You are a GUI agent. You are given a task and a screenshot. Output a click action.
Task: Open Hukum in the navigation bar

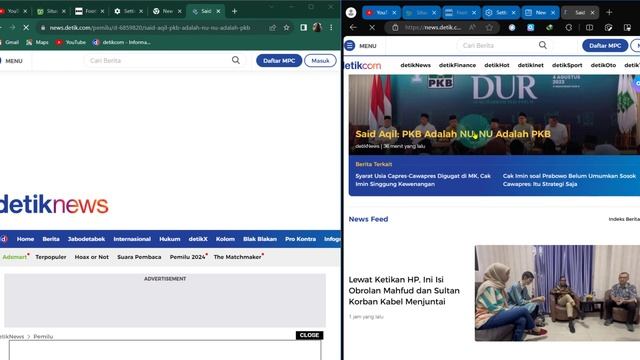(x=170, y=239)
